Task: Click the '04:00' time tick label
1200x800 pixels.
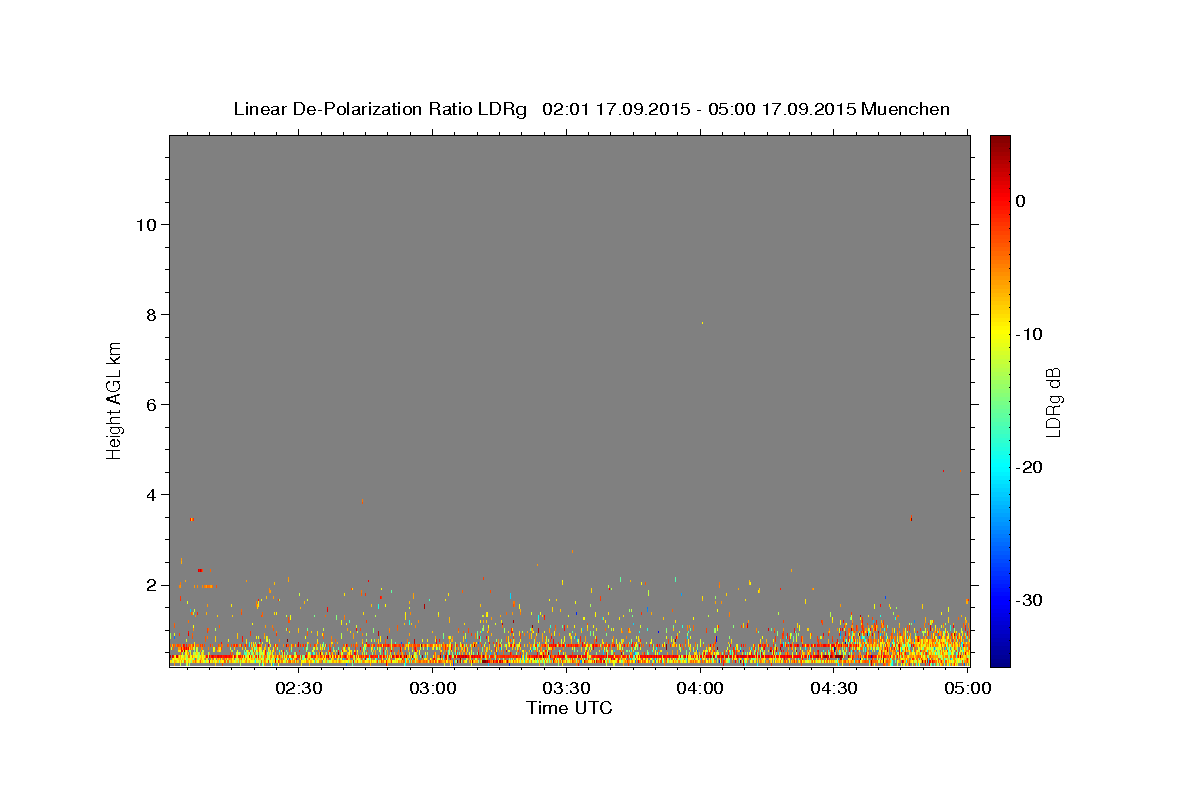Action: [700, 688]
